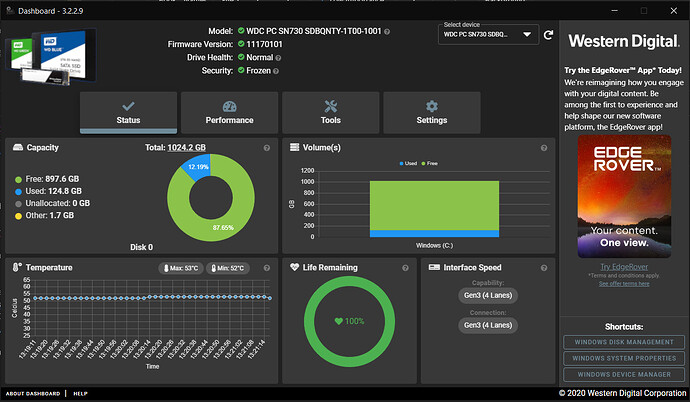Click the Security green check icon

pyautogui.click(x=241, y=70)
